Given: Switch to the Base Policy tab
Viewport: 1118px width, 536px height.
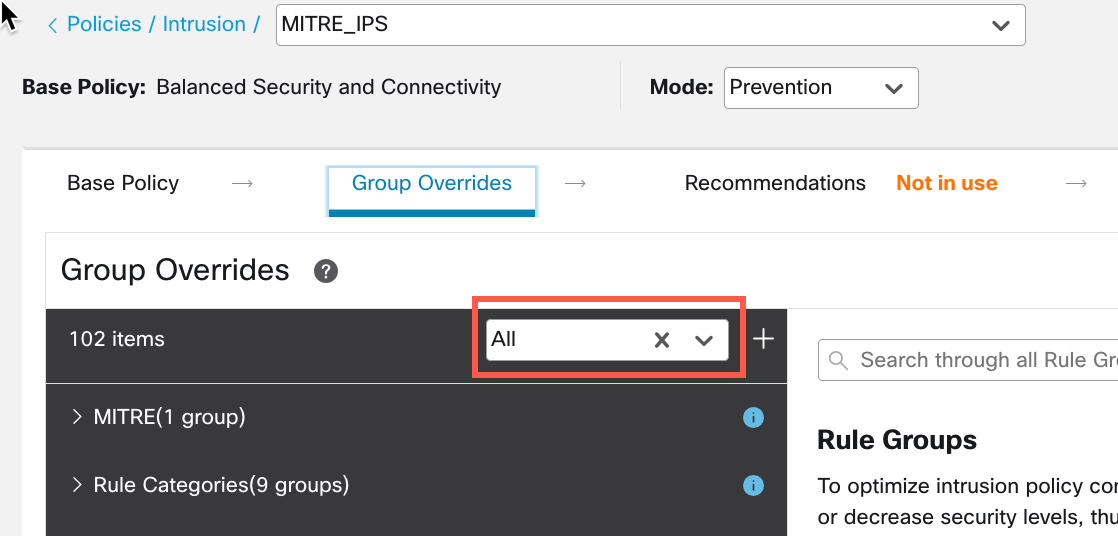Looking at the screenshot, I should 123,183.
